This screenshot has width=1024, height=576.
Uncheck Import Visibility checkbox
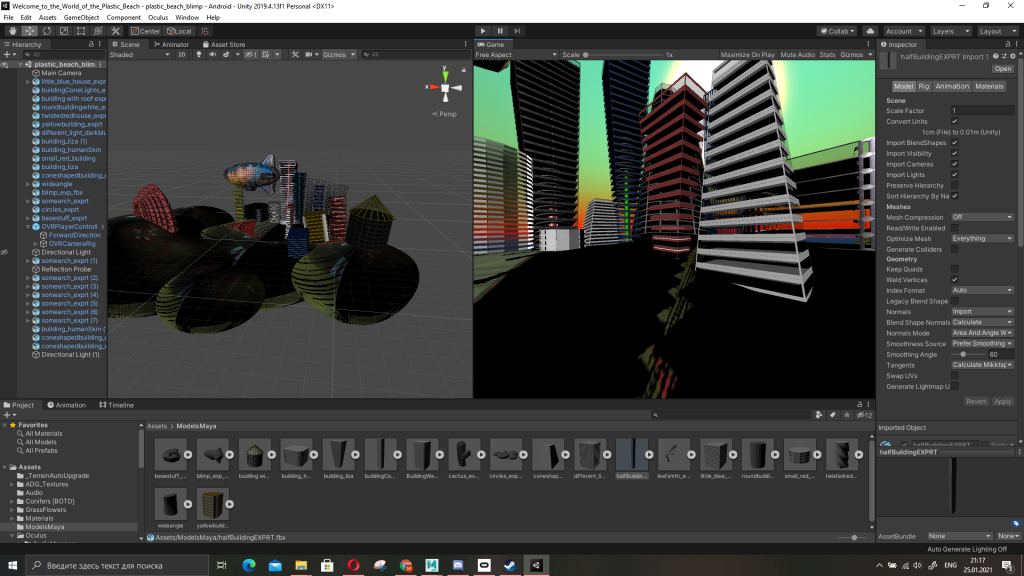pyautogui.click(x=955, y=153)
